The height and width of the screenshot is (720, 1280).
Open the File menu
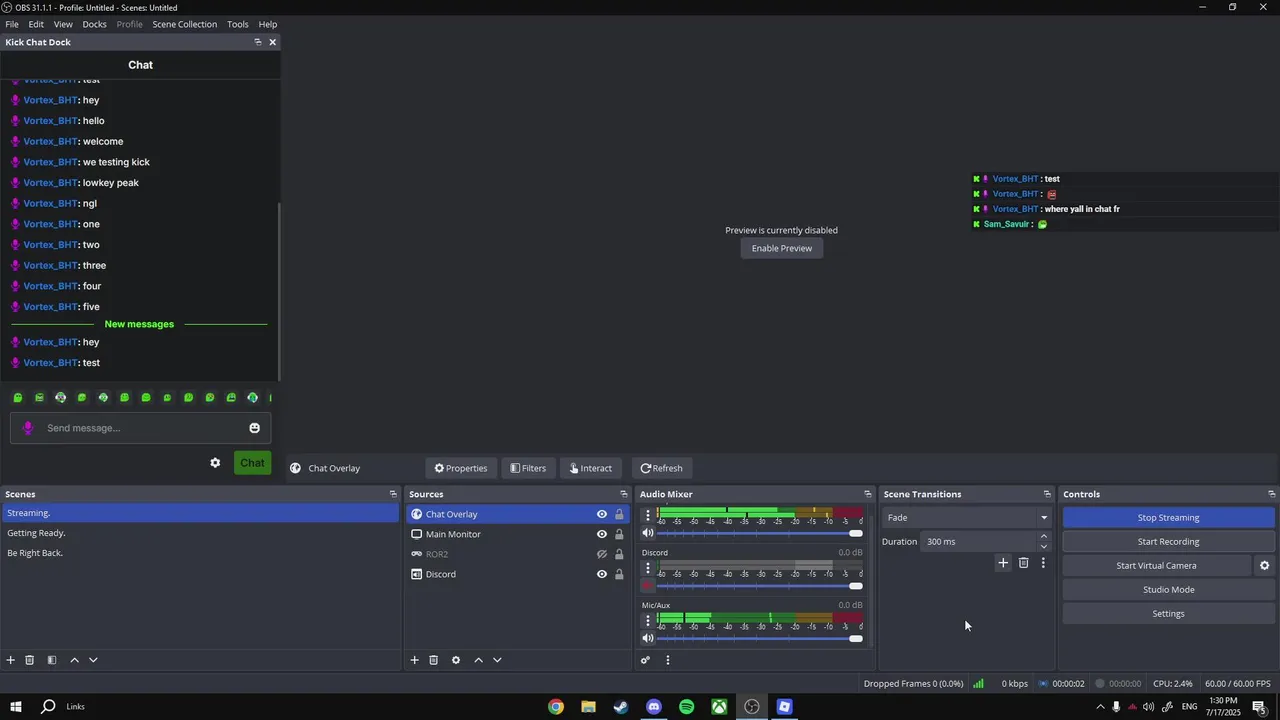tap(12, 24)
